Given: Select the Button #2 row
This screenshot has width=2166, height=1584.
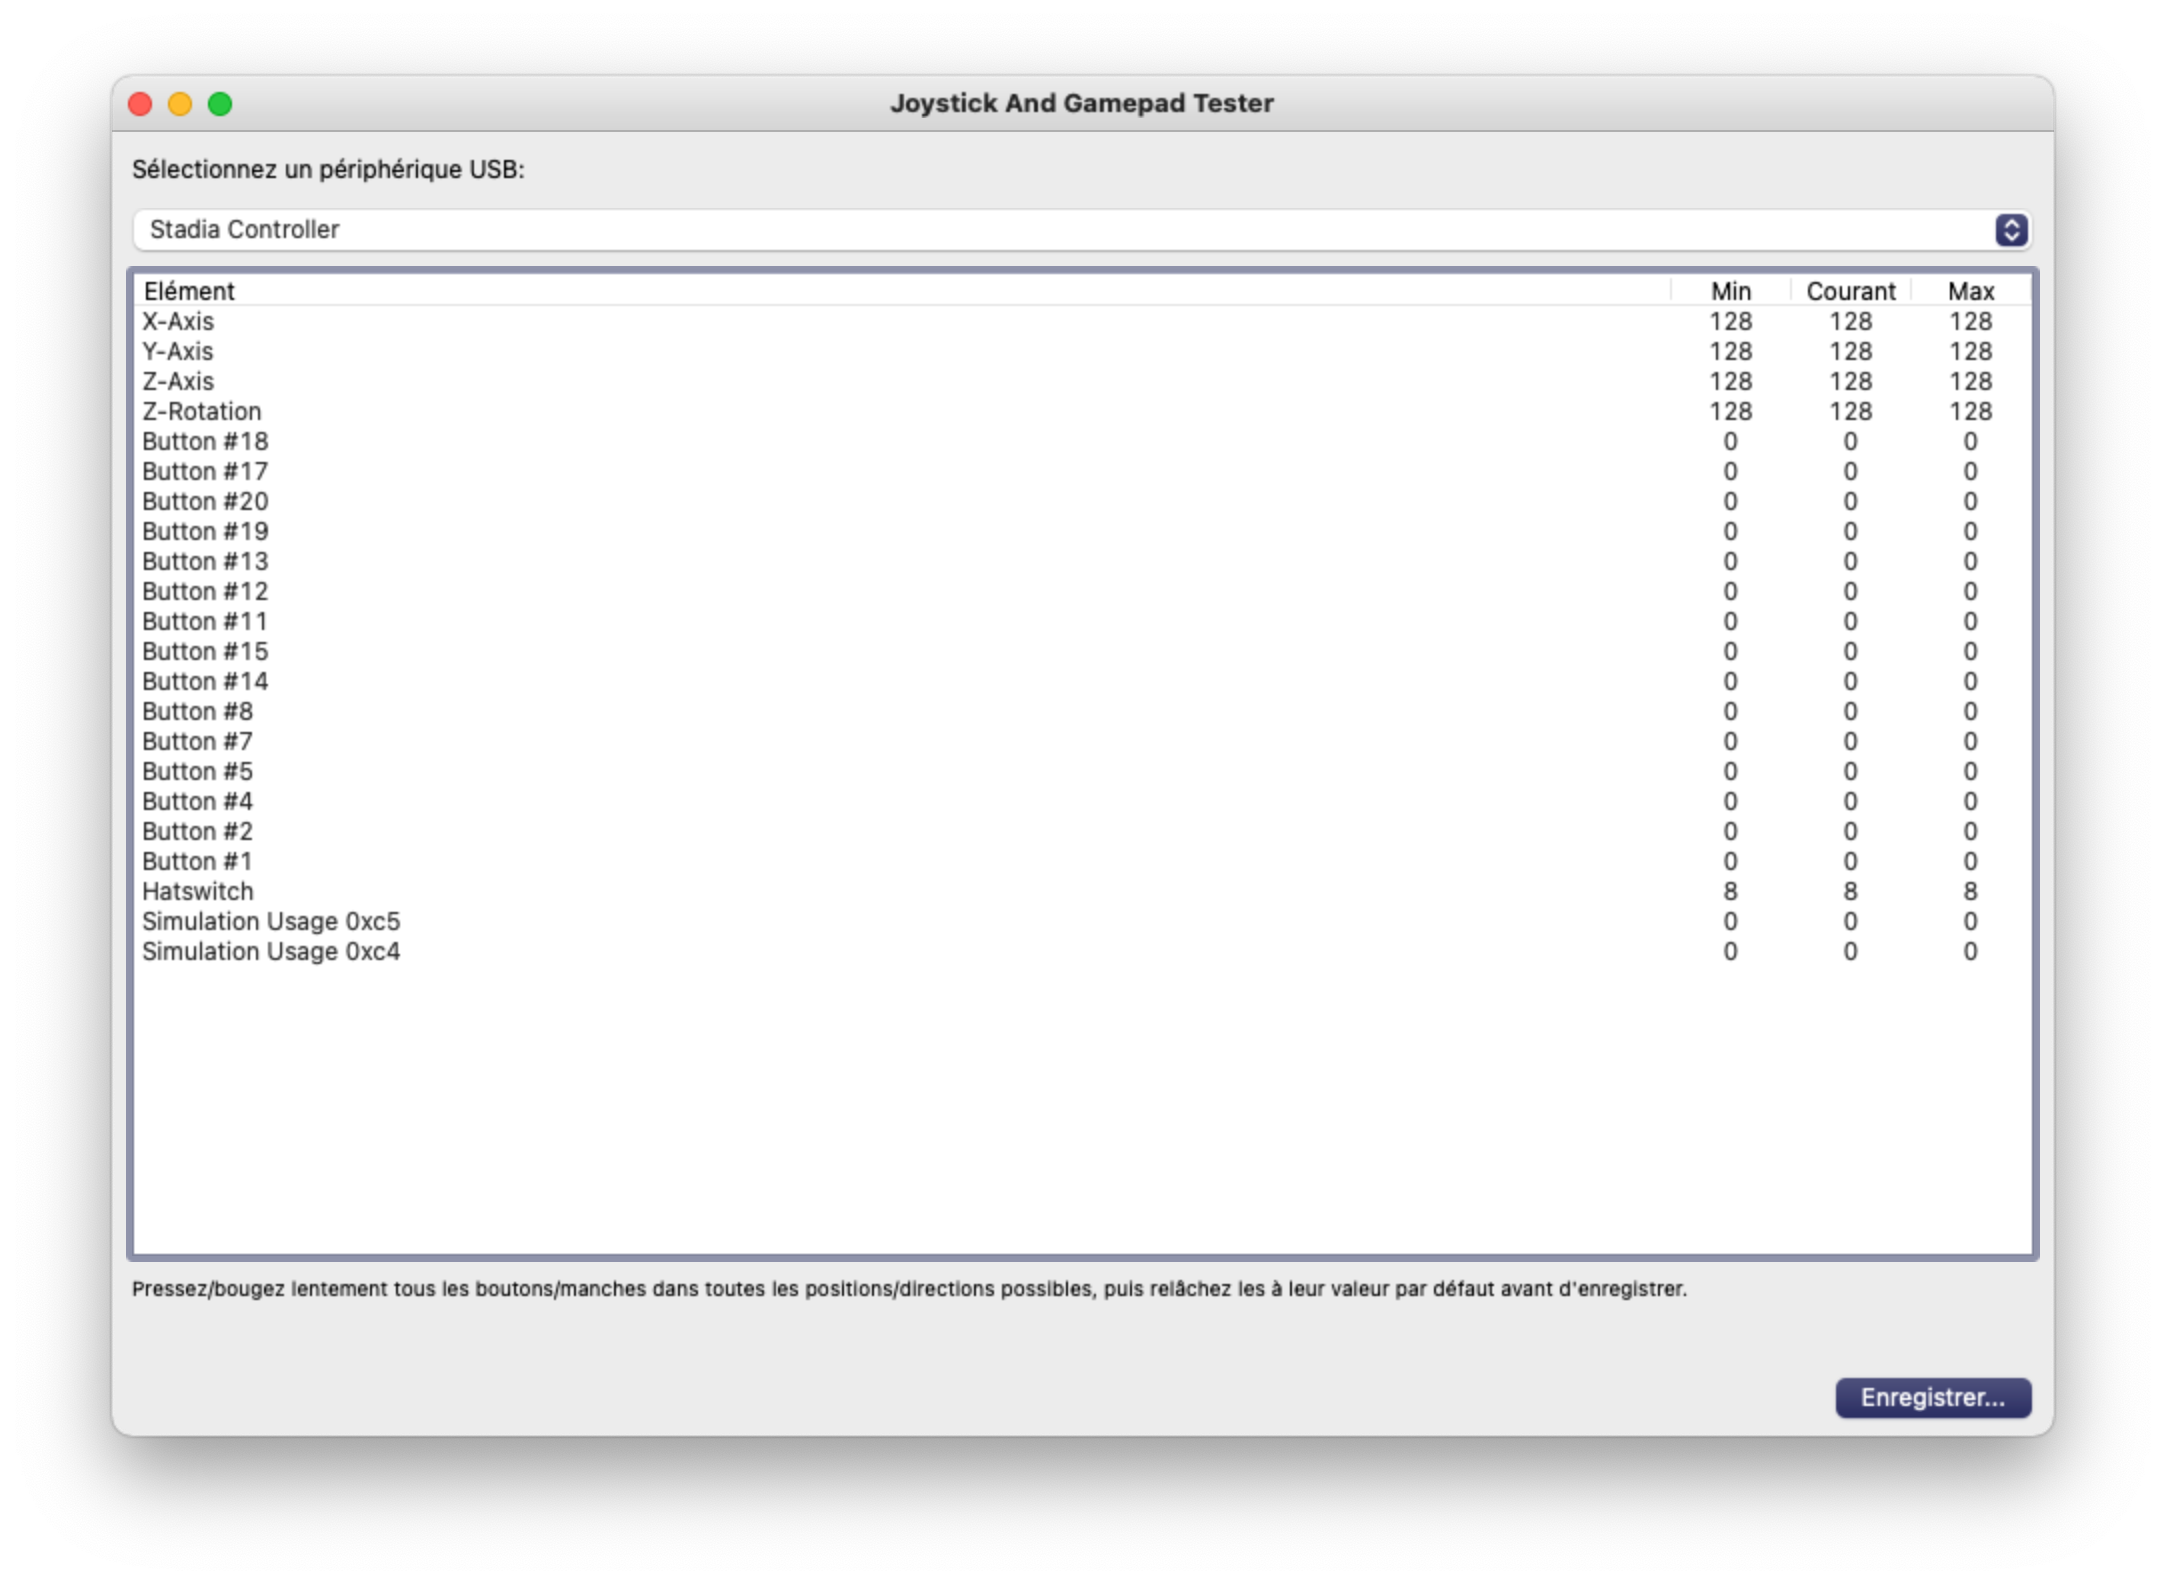Looking at the screenshot, I should coord(1082,831).
